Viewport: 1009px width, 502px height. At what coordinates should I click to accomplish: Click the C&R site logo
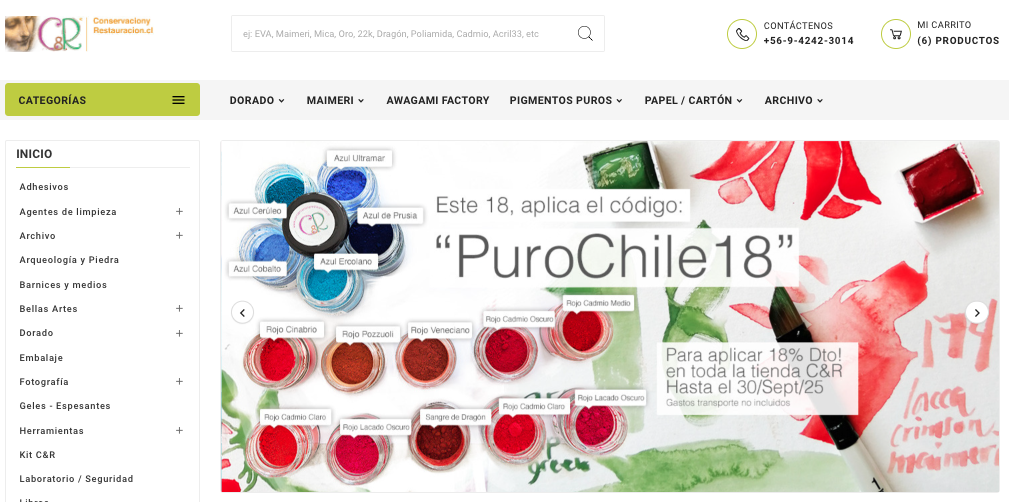coord(79,33)
